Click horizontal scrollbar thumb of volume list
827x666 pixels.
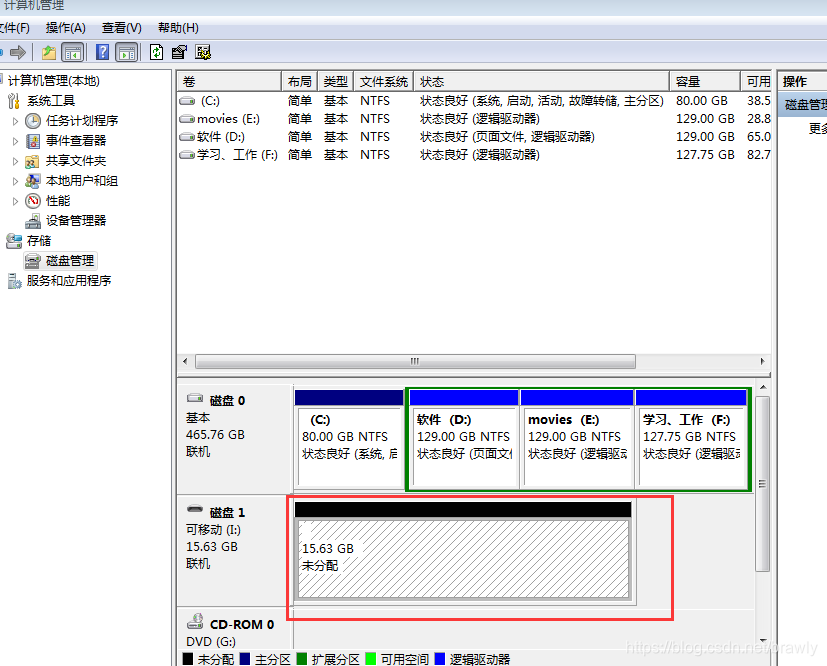coord(415,362)
